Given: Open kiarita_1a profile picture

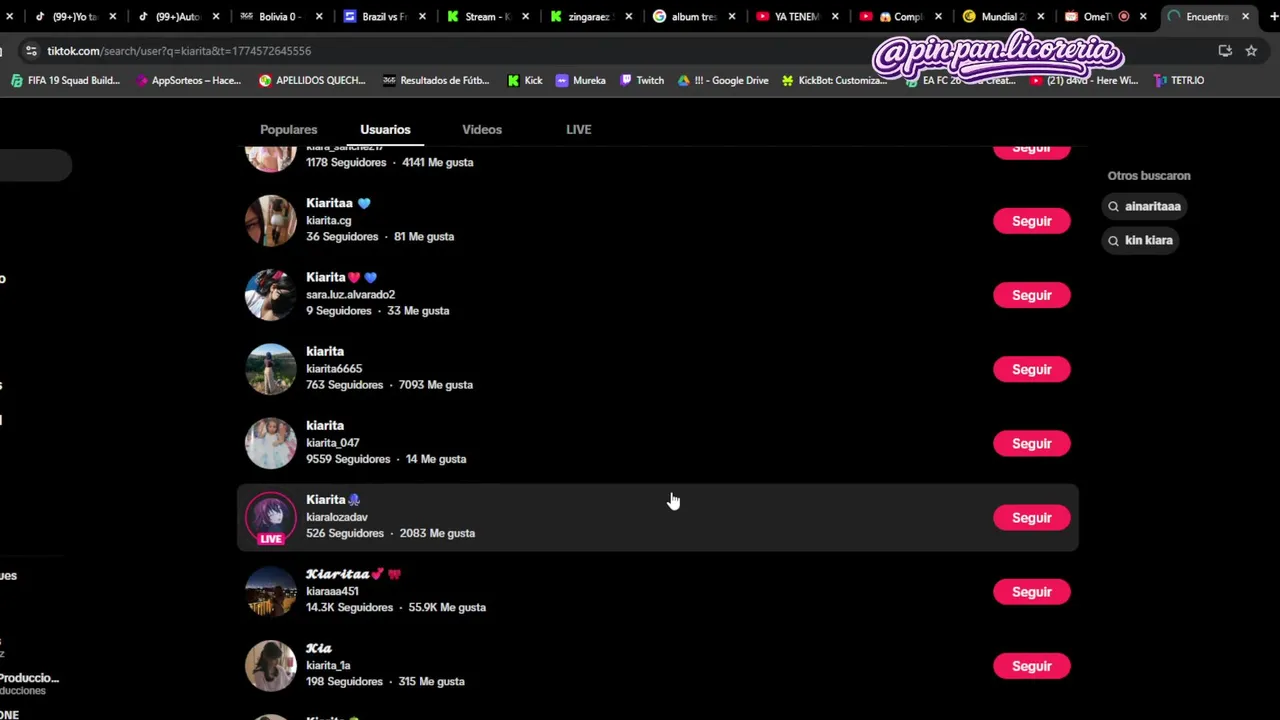Looking at the screenshot, I should click(271, 665).
